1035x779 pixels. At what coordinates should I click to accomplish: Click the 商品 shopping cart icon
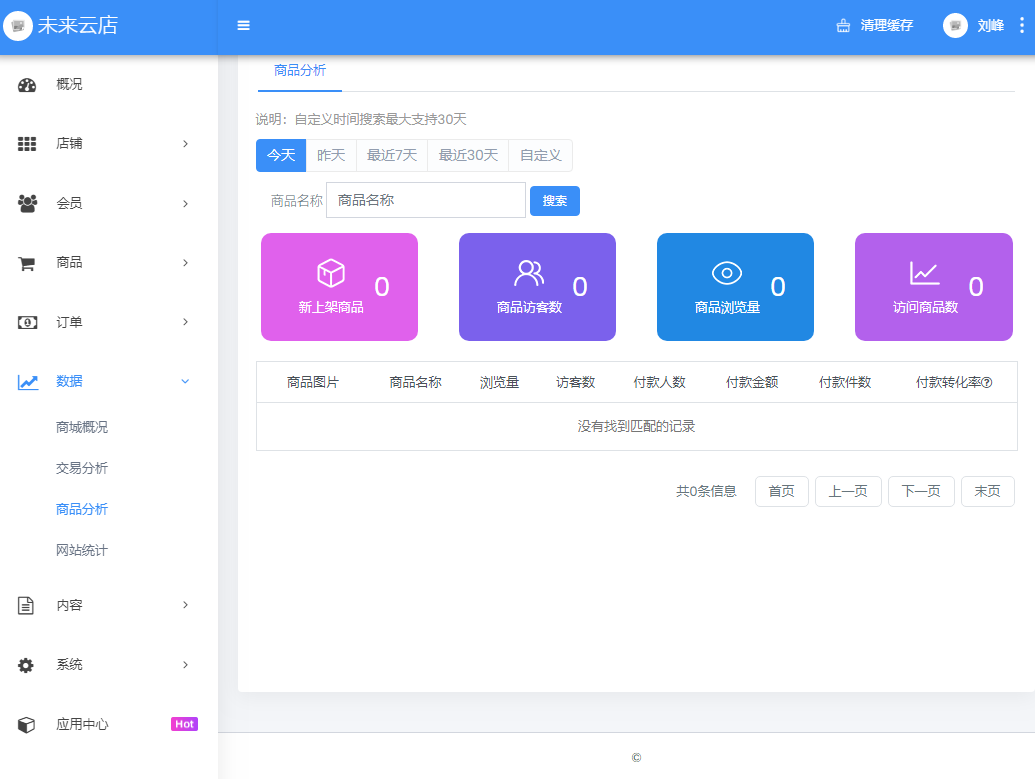point(27,263)
